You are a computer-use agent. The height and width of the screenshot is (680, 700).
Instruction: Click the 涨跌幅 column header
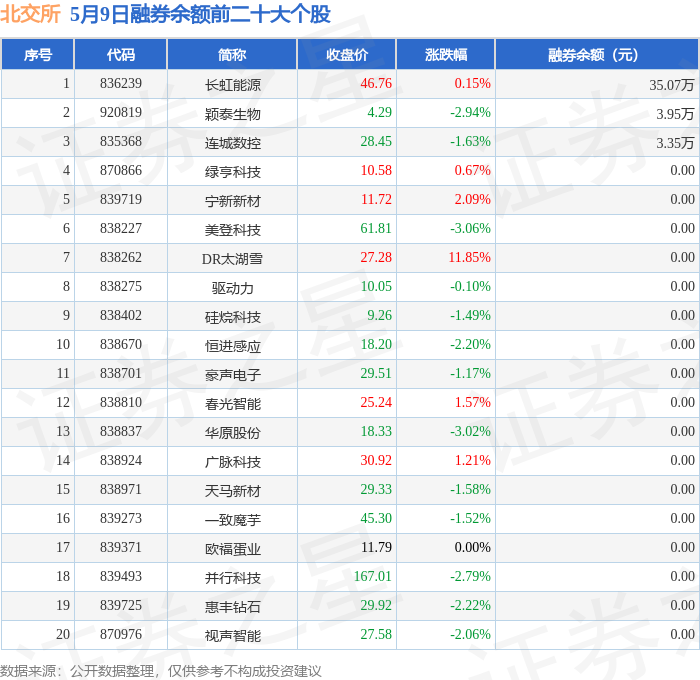(446, 54)
